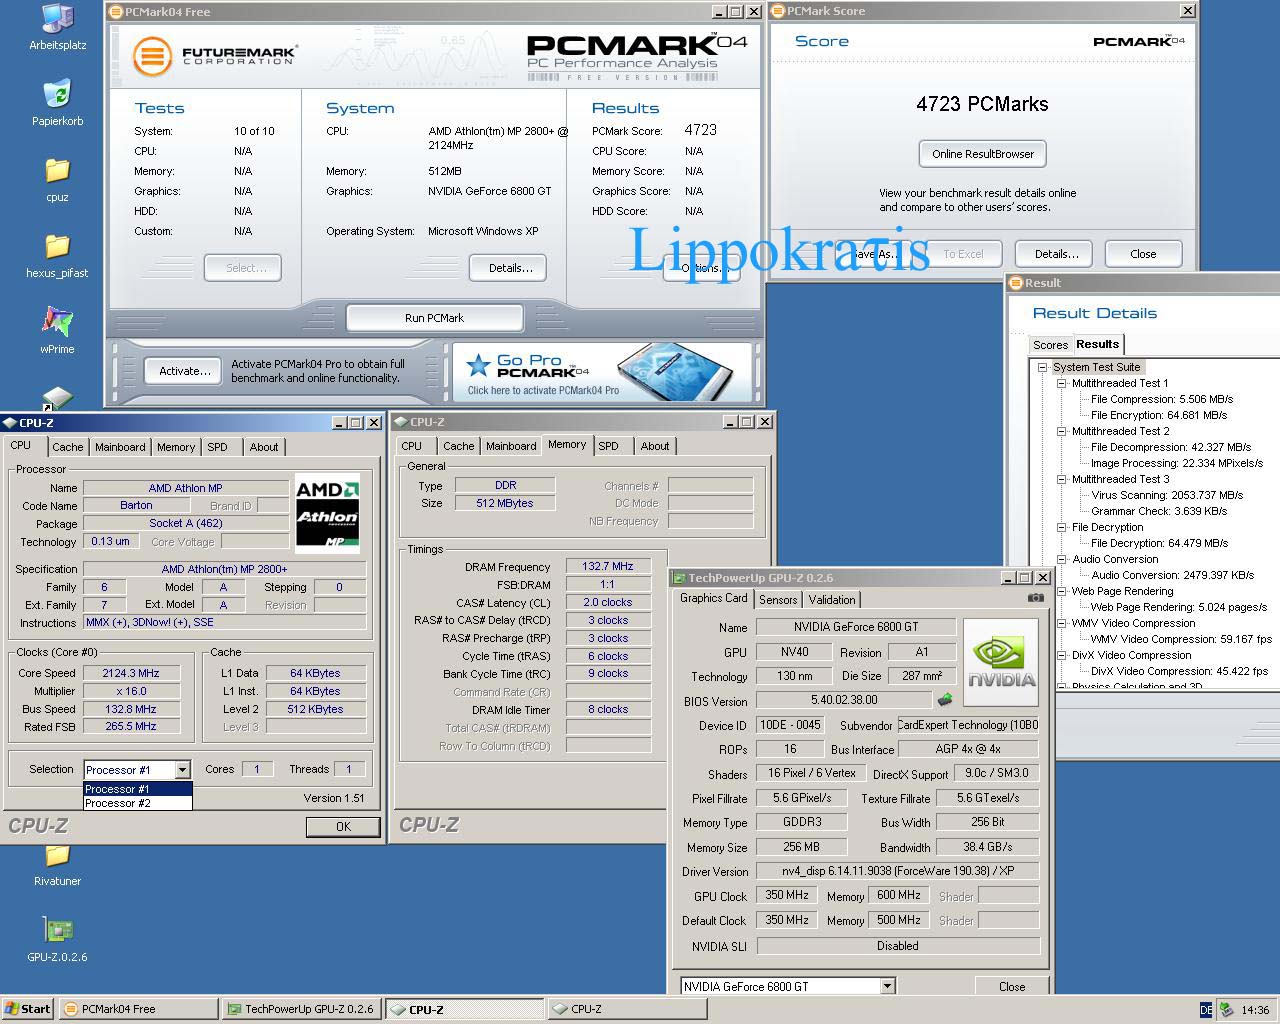
Task: Open the Start menu
Action: click(28, 1009)
